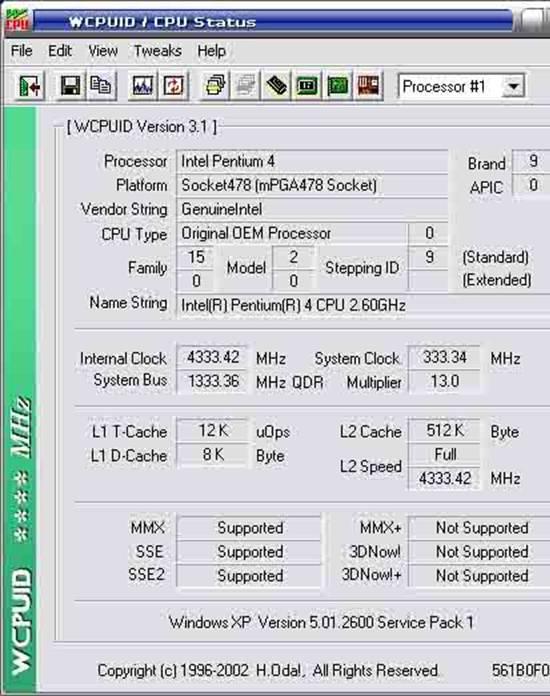Click the Name String 2.60GHz field

[x=363, y=305]
